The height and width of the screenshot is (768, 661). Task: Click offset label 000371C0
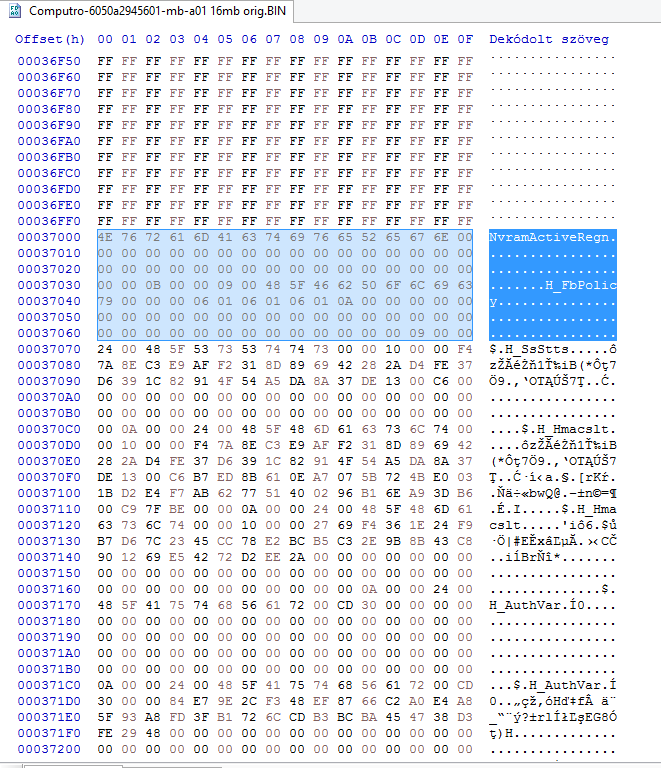49,685
